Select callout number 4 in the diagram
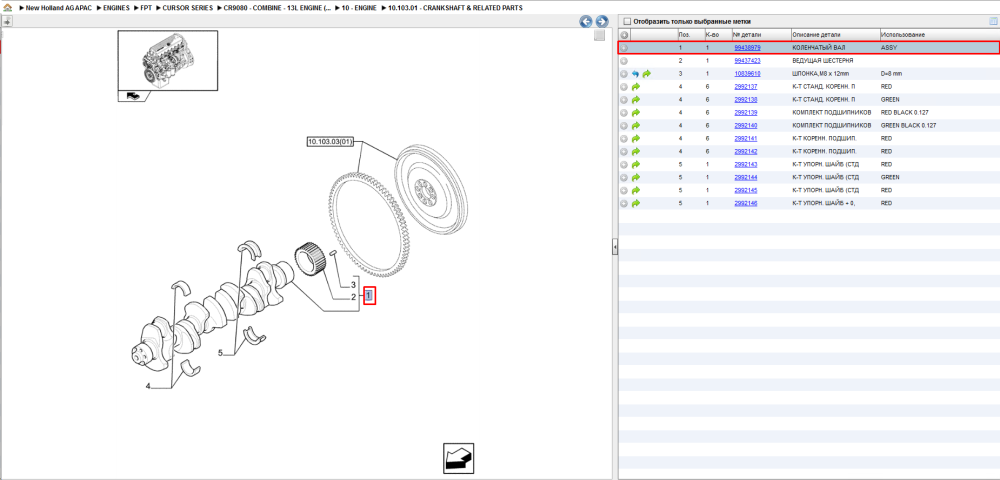This screenshot has height=480, width=1000. coord(148,386)
